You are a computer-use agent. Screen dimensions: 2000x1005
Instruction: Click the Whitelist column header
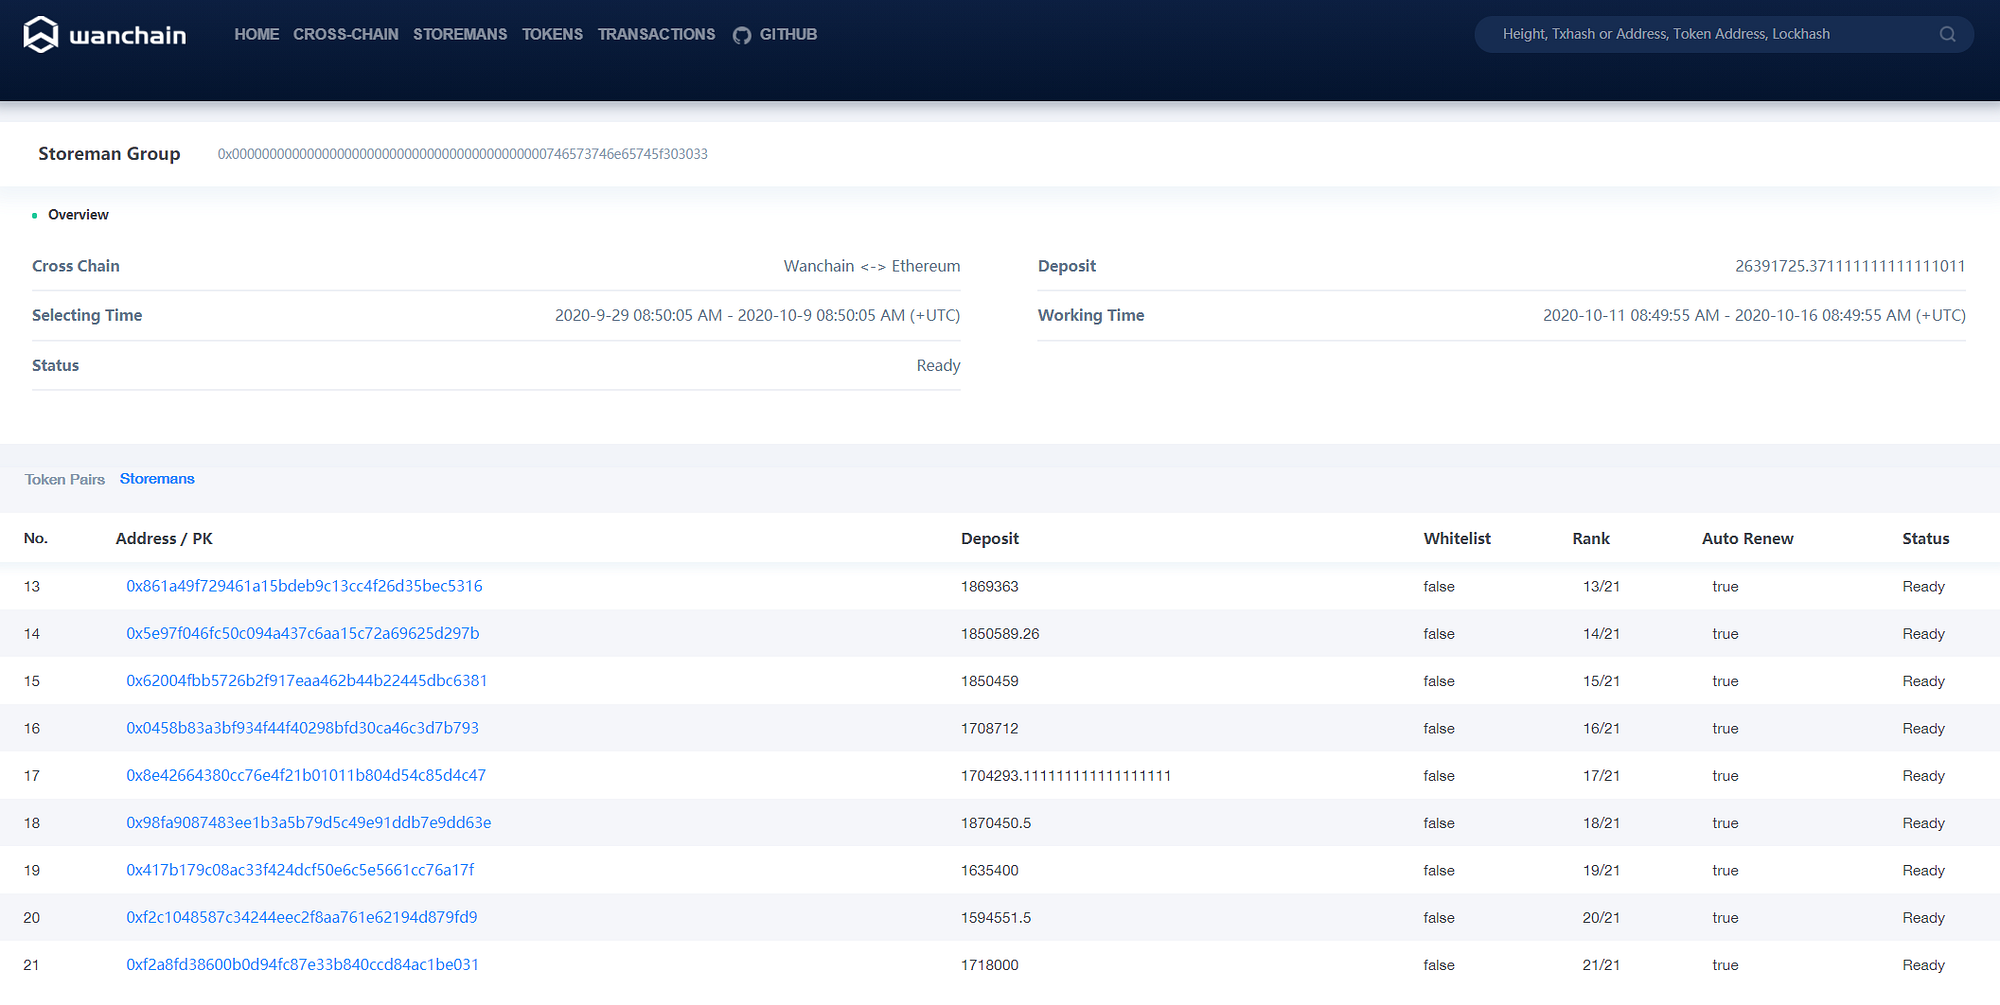[1457, 539]
